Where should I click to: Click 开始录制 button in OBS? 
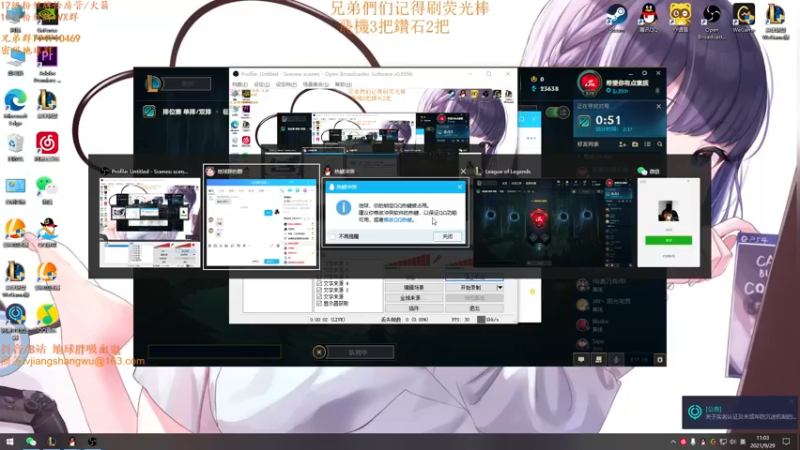pos(470,287)
